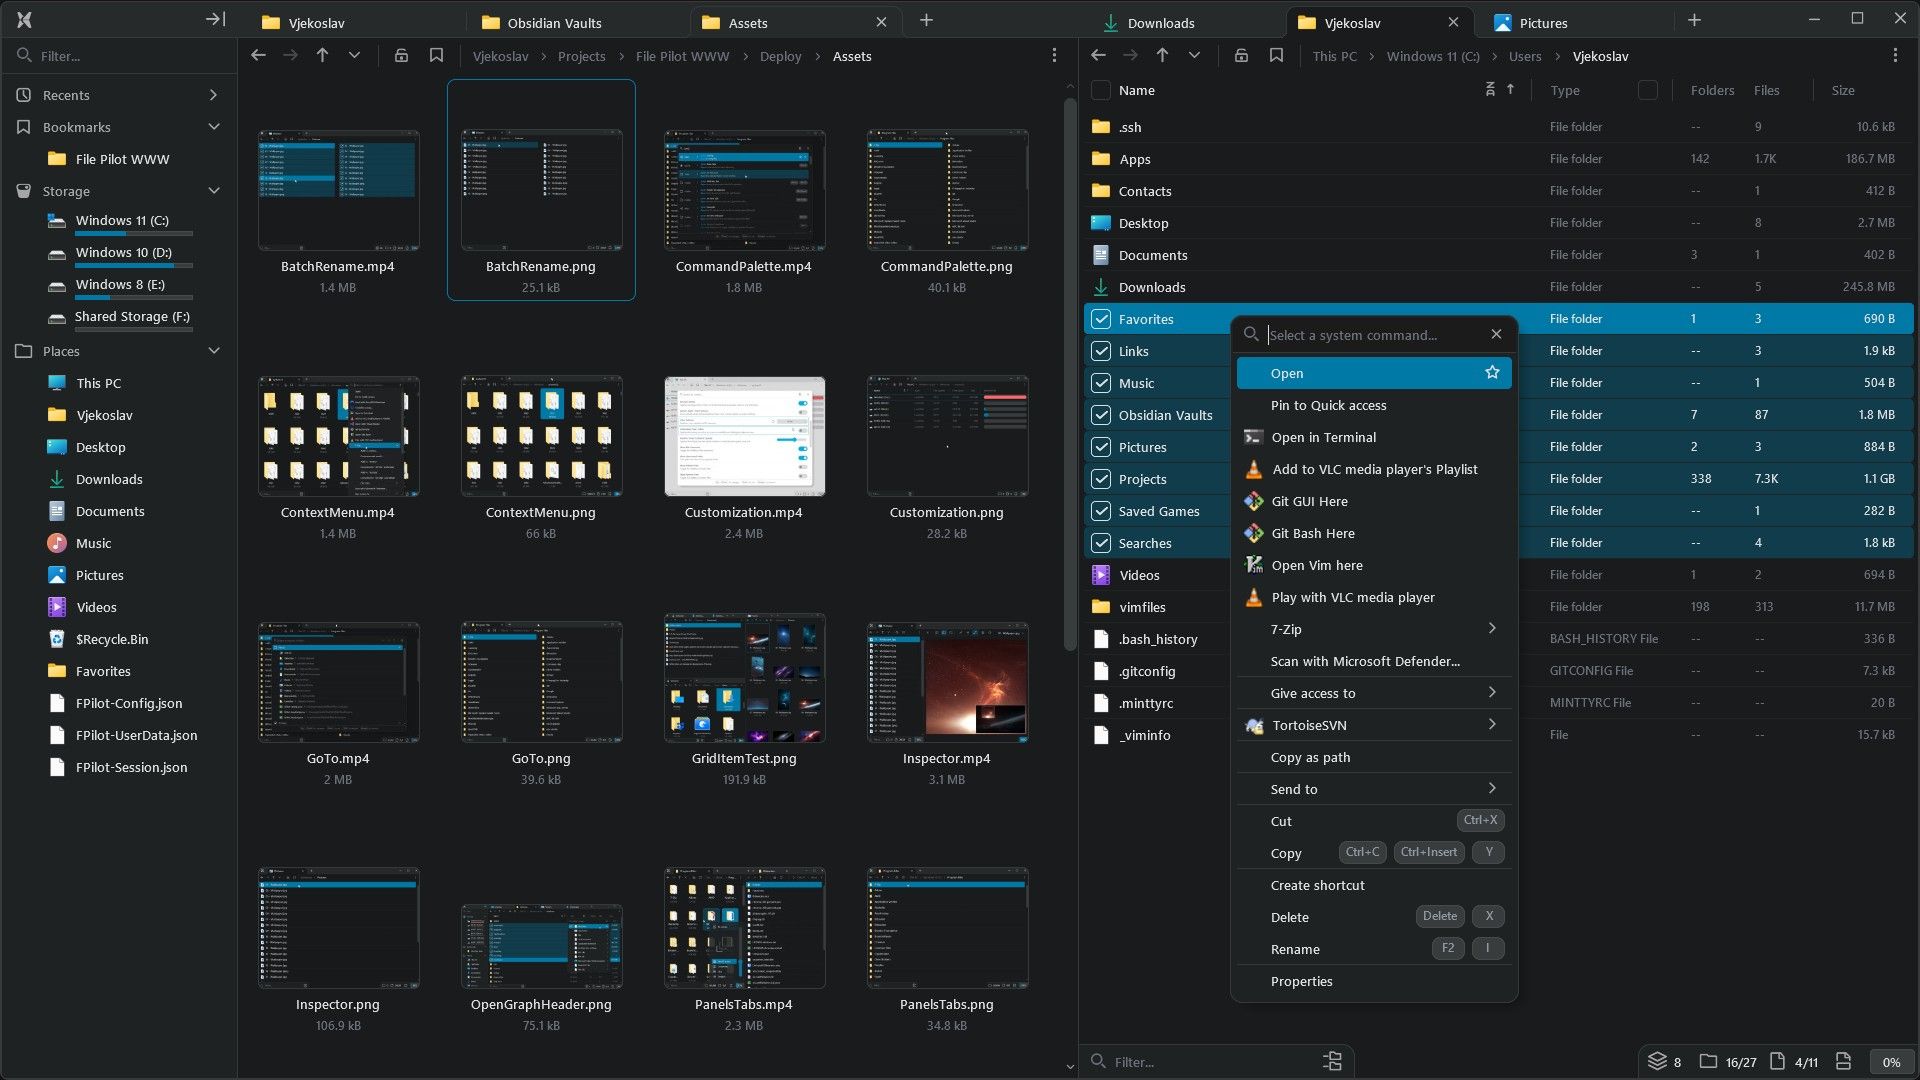The width and height of the screenshot is (1920, 1080).
Task: Click the Projects breadcrumb link
Action: pyautogui.click(x=581, y=56)
